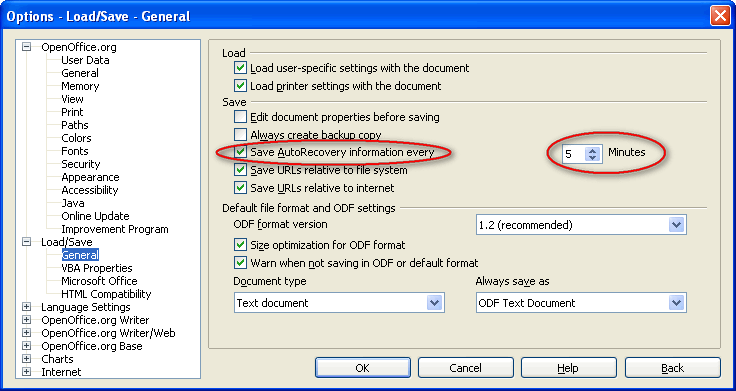Open the Security options page
736x391 pixels.
(80, 164)
